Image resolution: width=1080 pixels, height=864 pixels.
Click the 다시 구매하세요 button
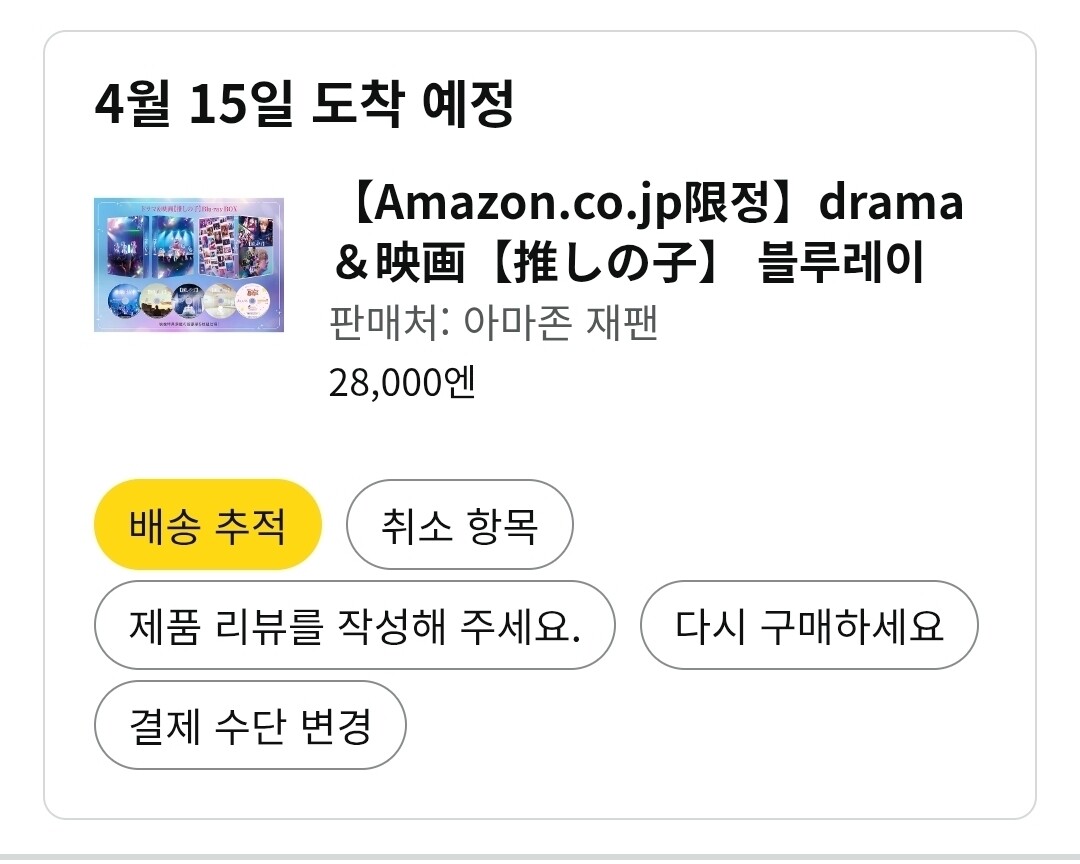point(809,626)
